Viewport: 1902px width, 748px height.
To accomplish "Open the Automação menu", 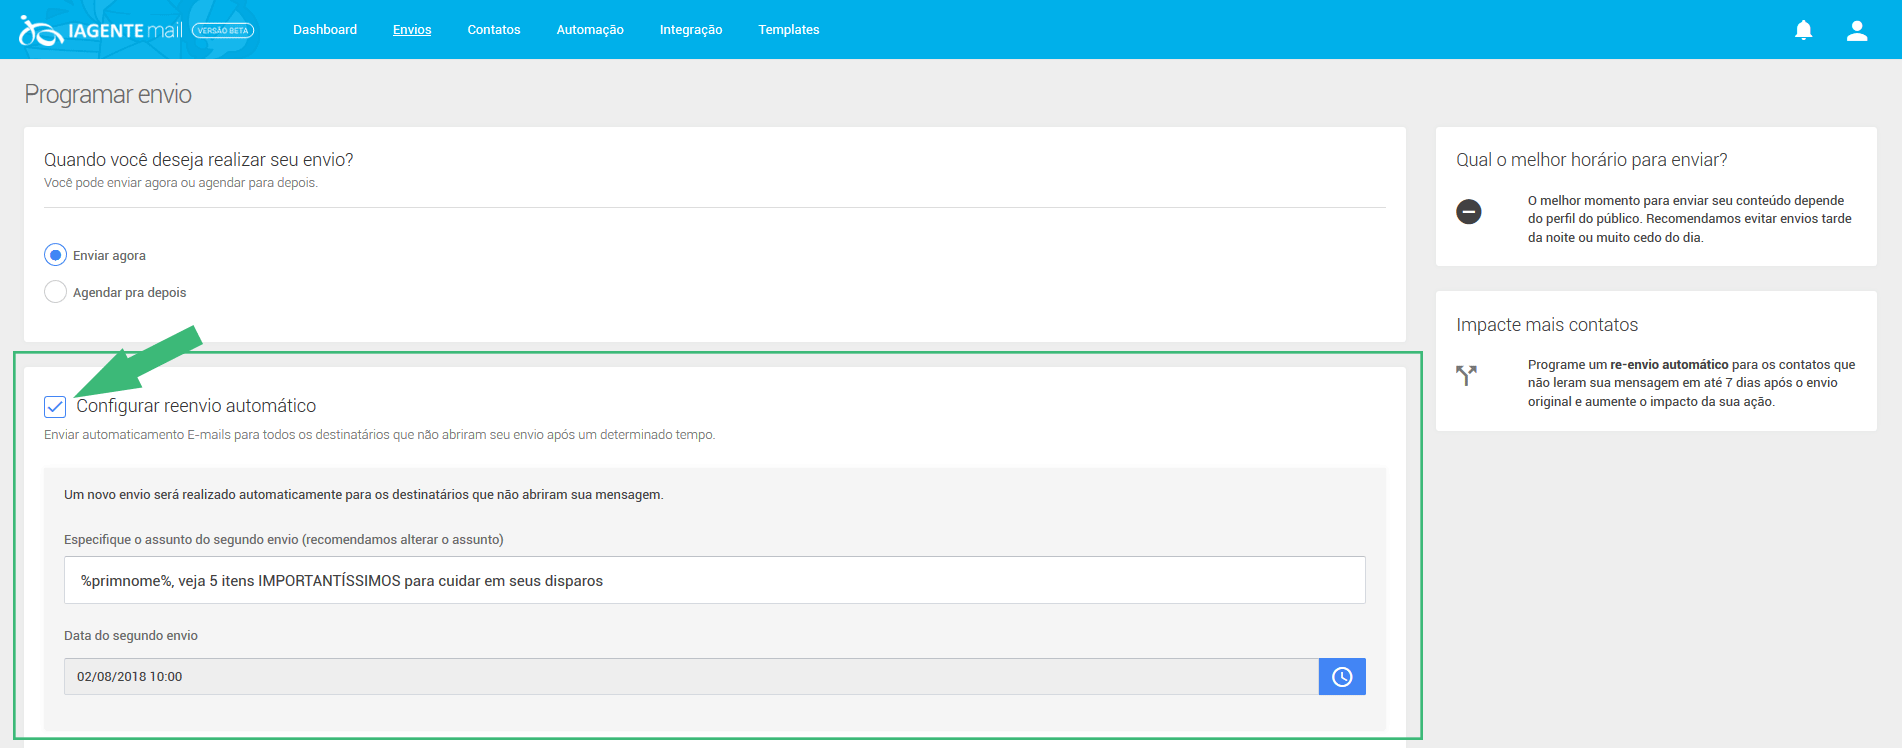I will click(x=590, y=30).
